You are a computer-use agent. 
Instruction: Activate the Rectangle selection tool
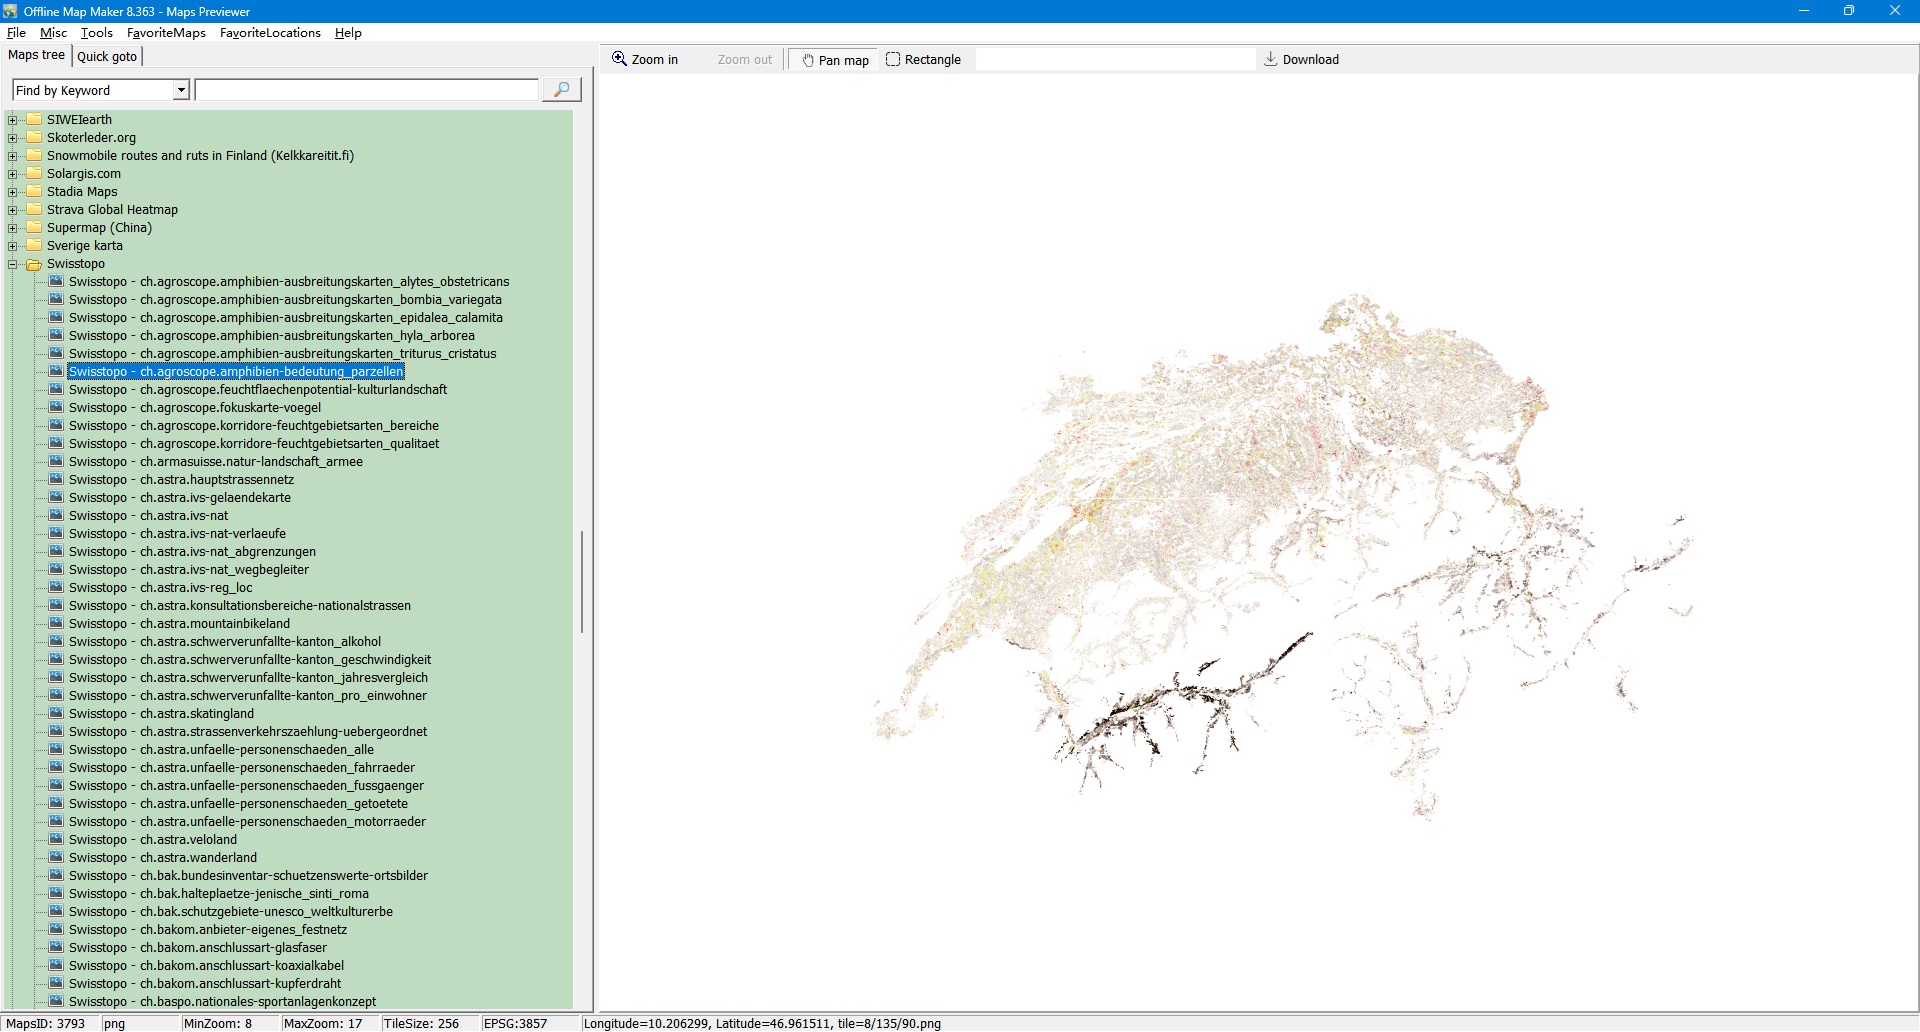pyautogui.click(x=923, y=60)
